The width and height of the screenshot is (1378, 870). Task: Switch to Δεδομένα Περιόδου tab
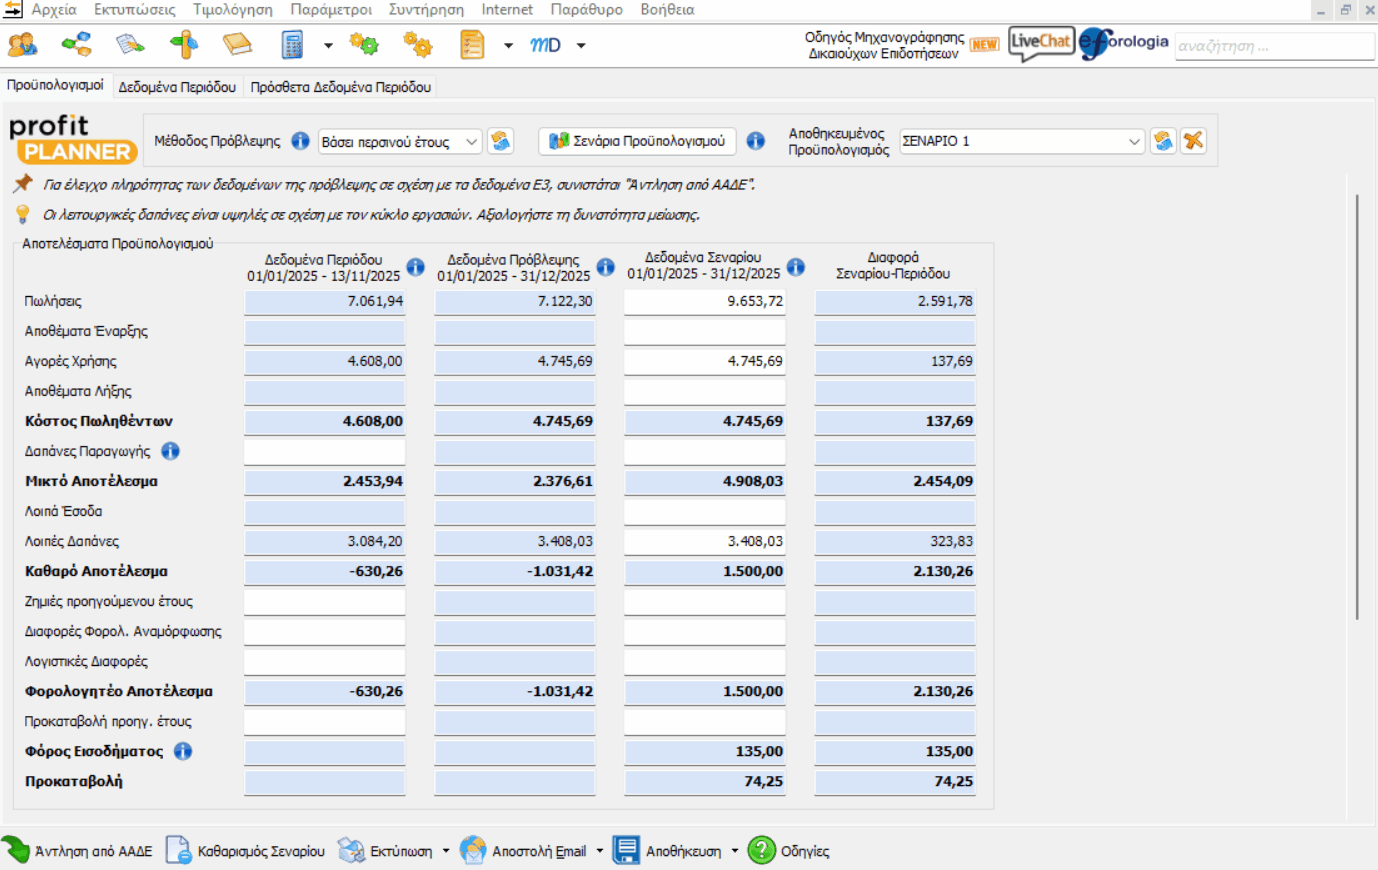(x=177, y=87)
